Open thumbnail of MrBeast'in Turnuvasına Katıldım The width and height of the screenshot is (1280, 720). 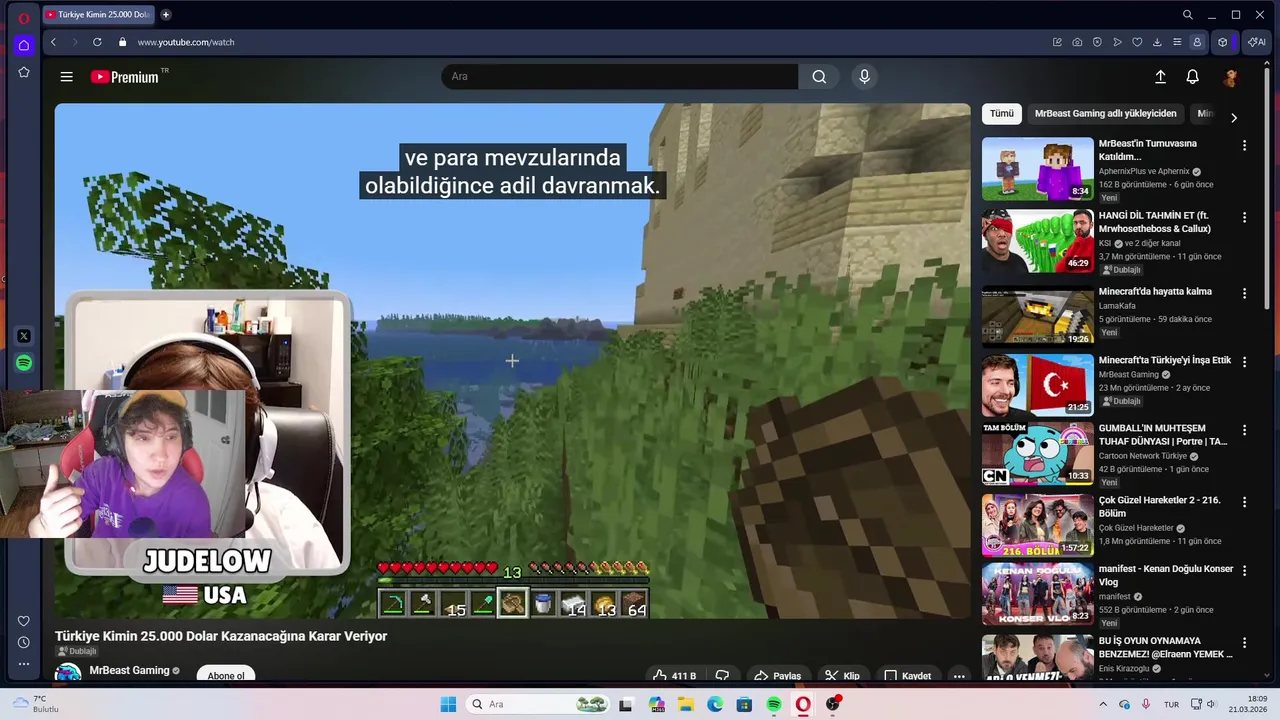(1037, 169)
